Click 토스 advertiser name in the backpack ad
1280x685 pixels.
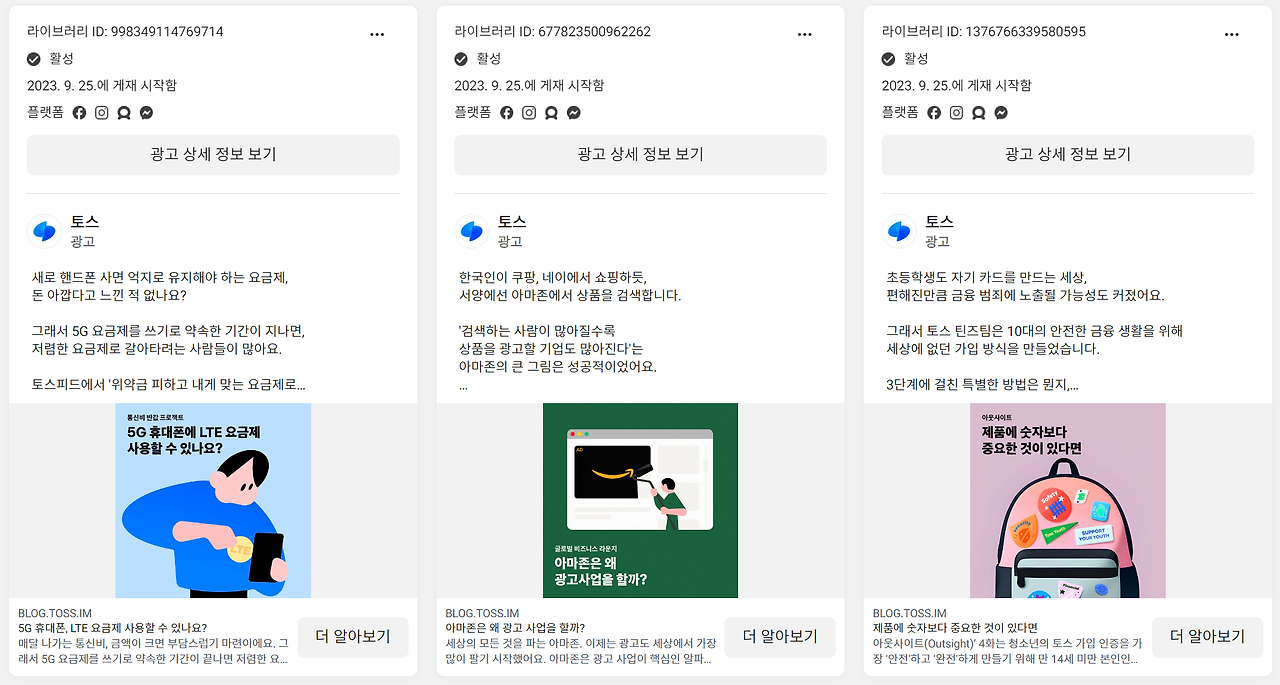(940, 222)
